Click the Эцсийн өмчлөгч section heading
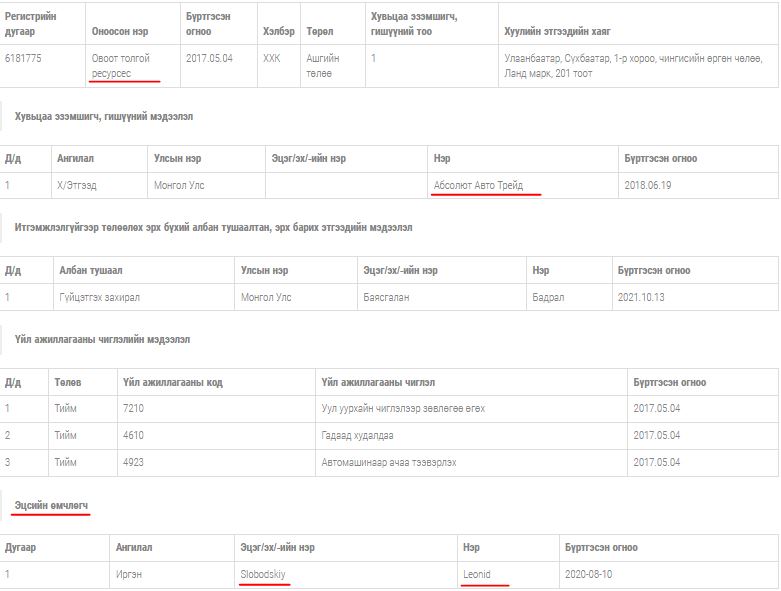Viewport: 781px width, 591px height. point(52,506)
